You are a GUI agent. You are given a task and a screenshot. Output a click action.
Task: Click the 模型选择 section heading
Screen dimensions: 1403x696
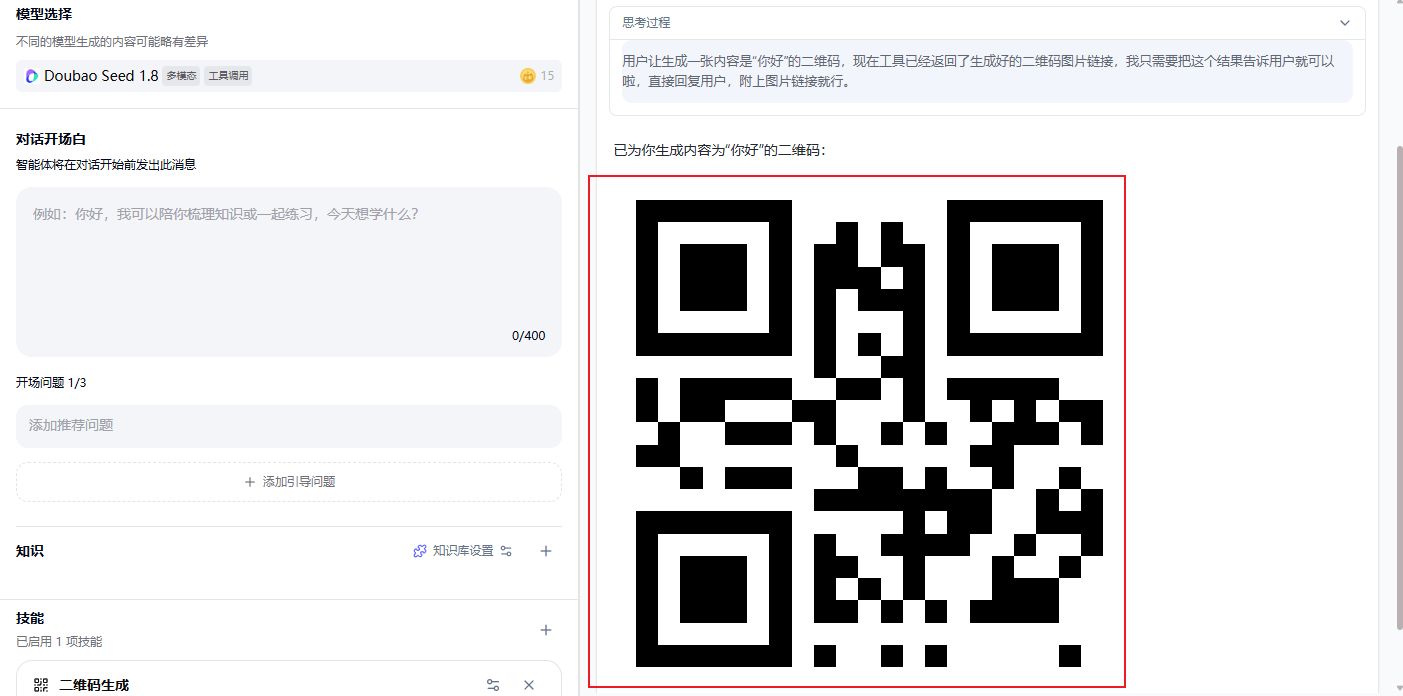tap(44, 14)
